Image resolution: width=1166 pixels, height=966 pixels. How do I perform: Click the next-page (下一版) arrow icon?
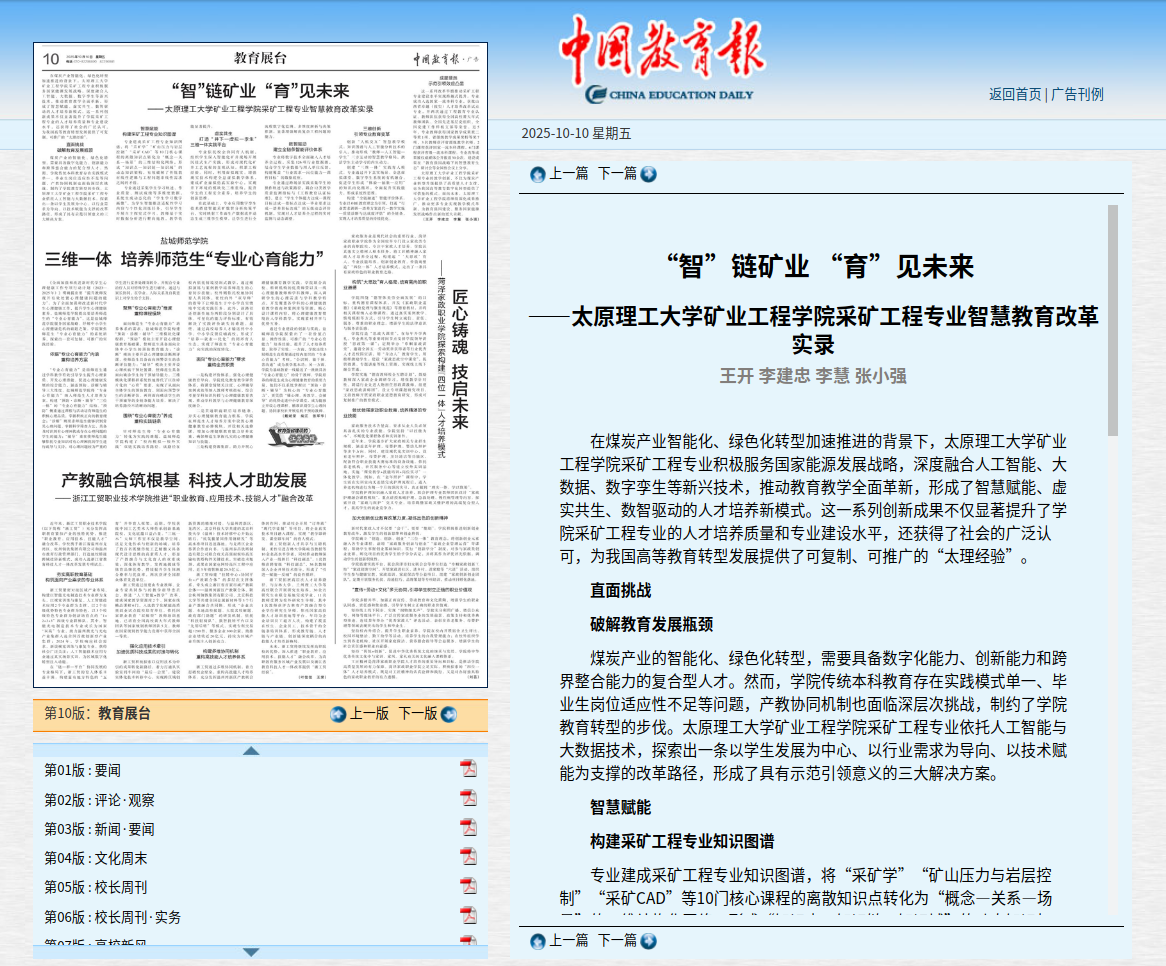[447, 714]
